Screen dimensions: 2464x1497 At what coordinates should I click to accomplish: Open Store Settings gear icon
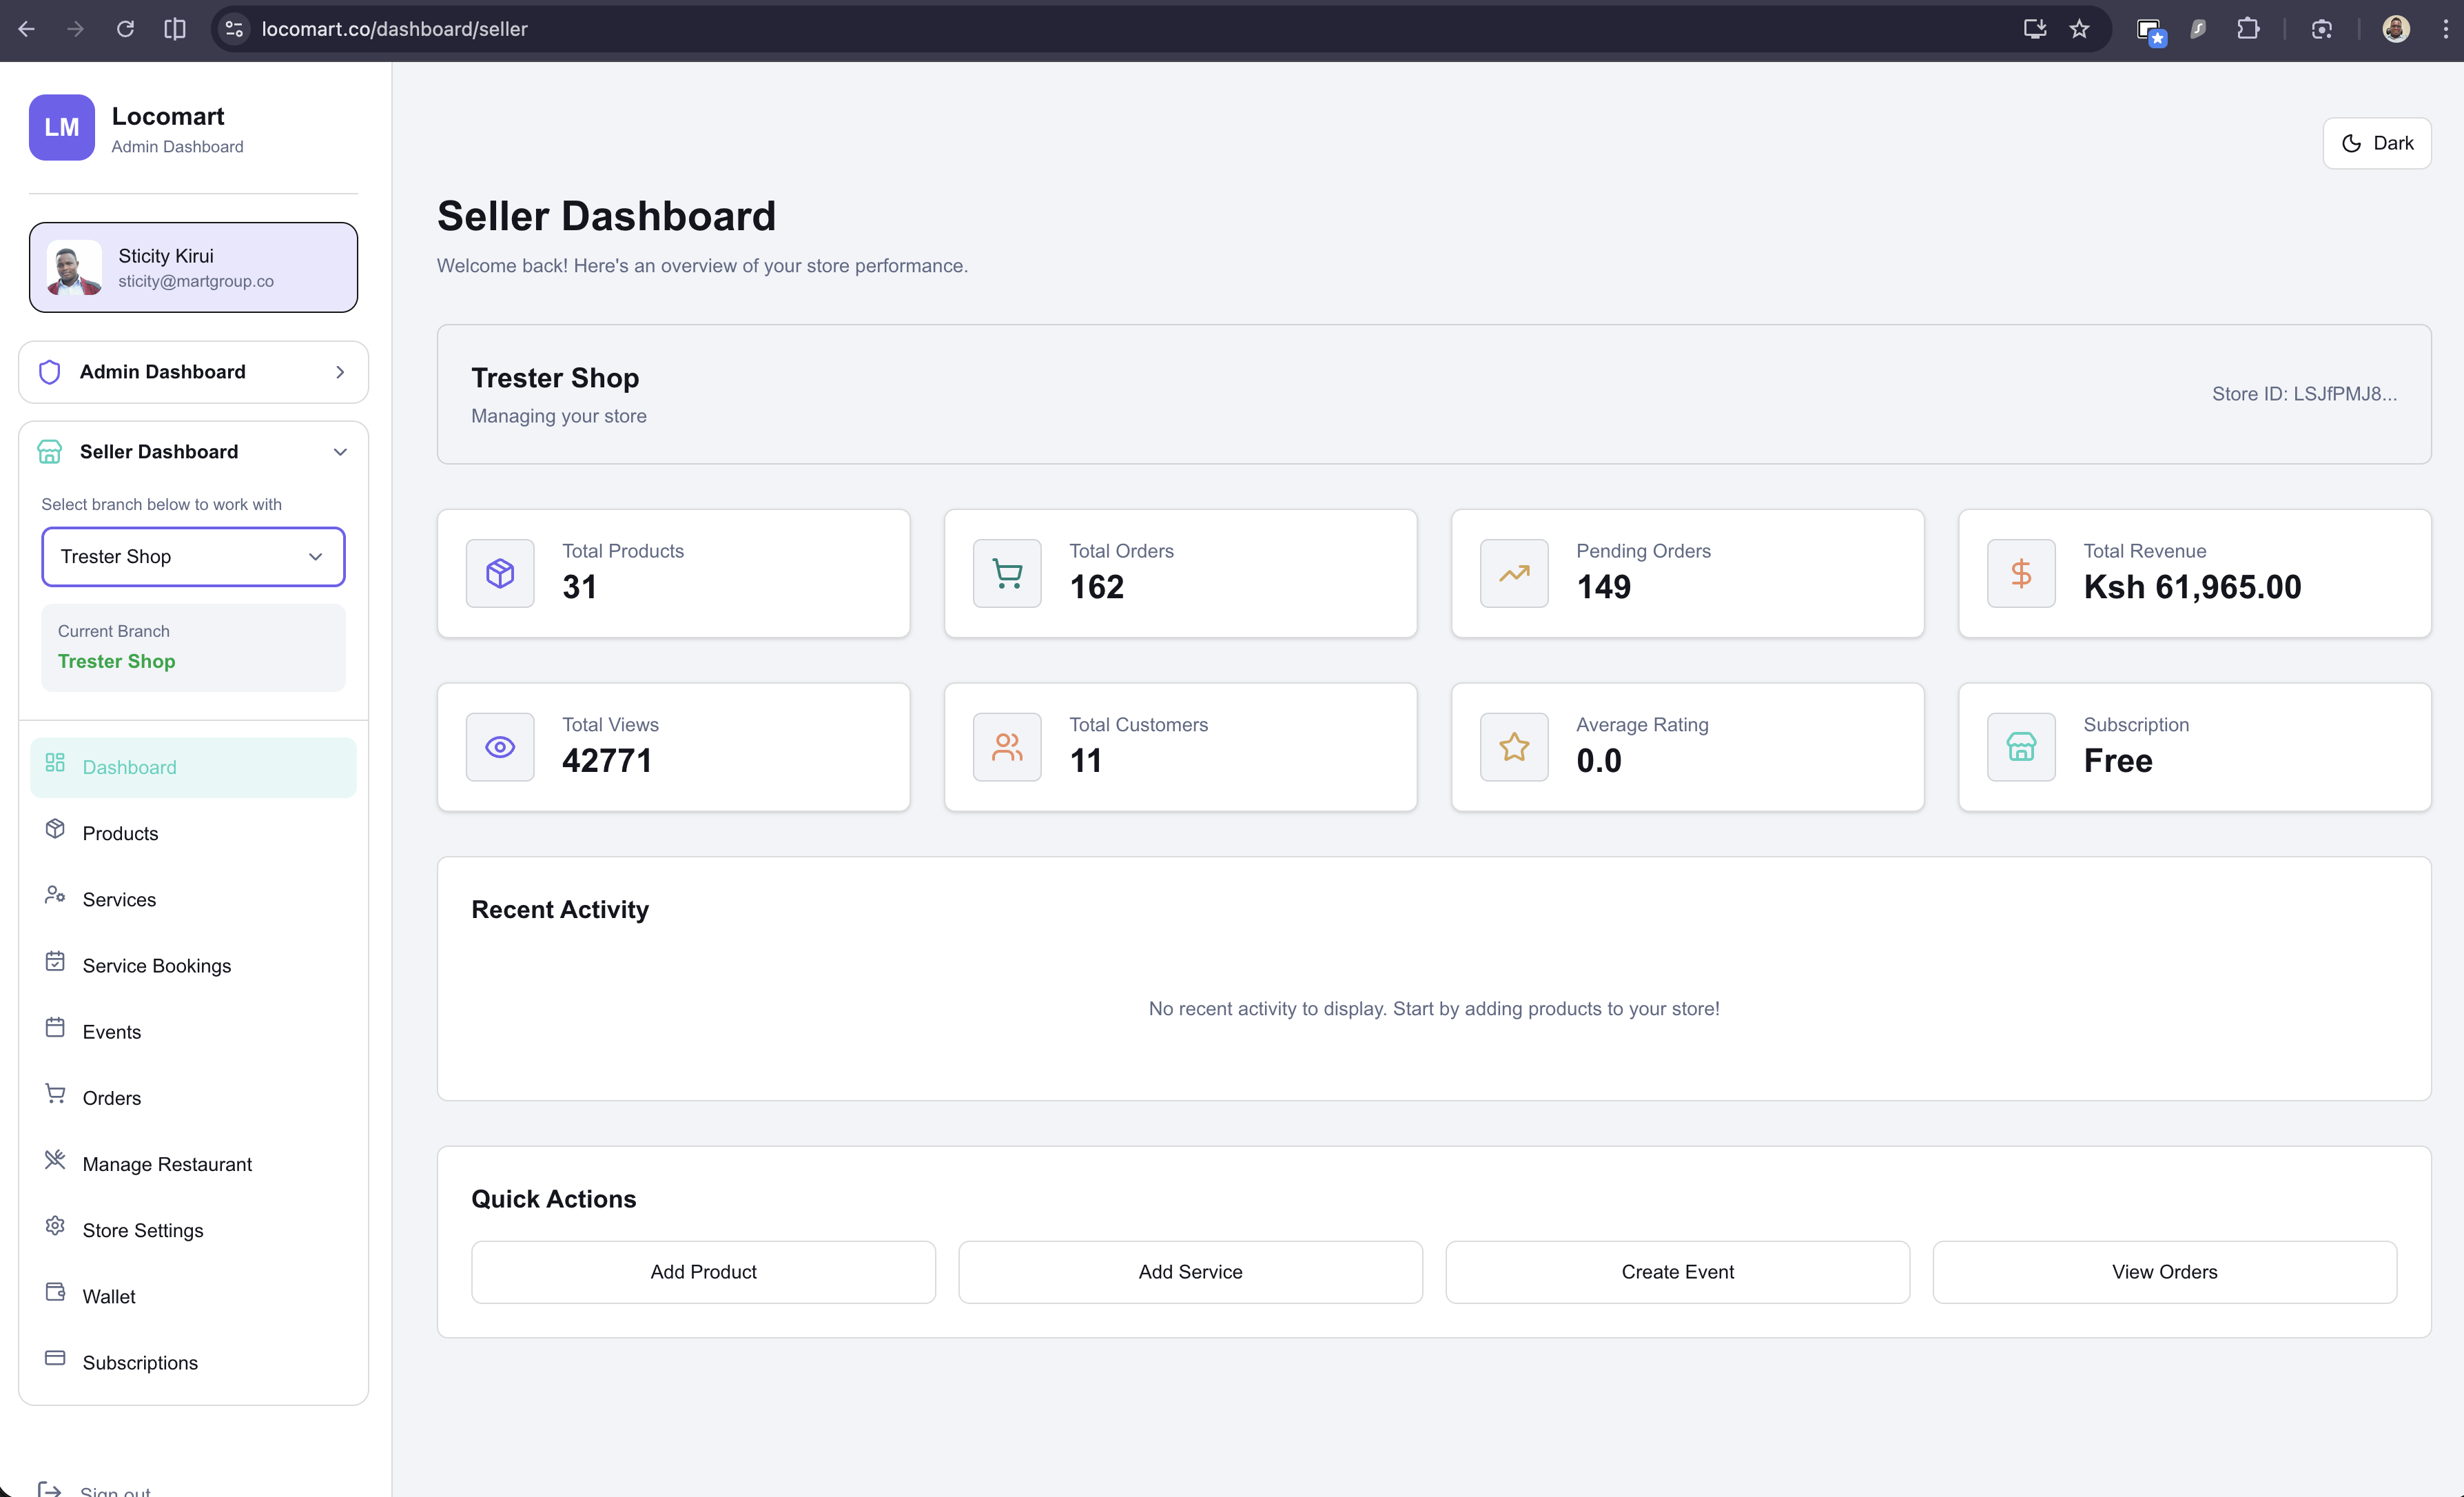pos(56,1228)
